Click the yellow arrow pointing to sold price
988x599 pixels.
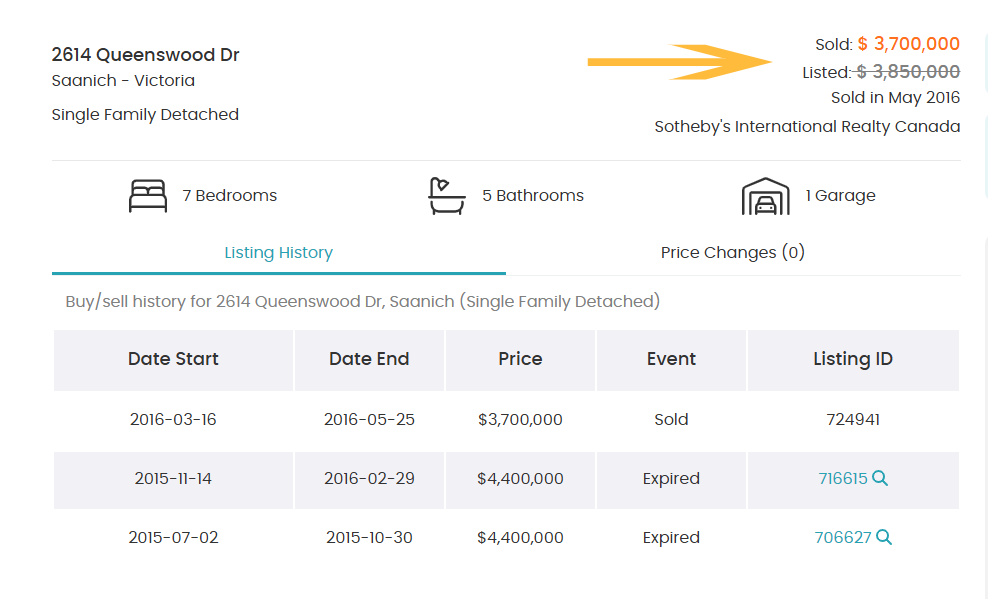tap(680, 62)
